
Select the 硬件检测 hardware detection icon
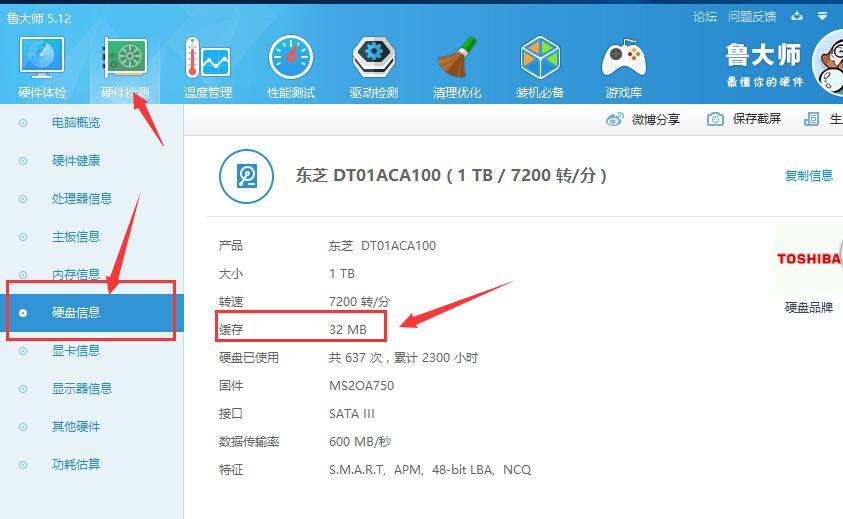tap(125, 57)
